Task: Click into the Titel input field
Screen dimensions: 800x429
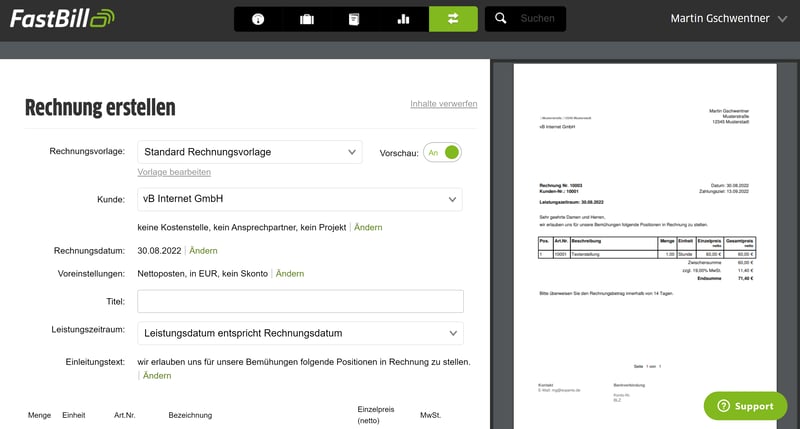Action: coord(300,301)
